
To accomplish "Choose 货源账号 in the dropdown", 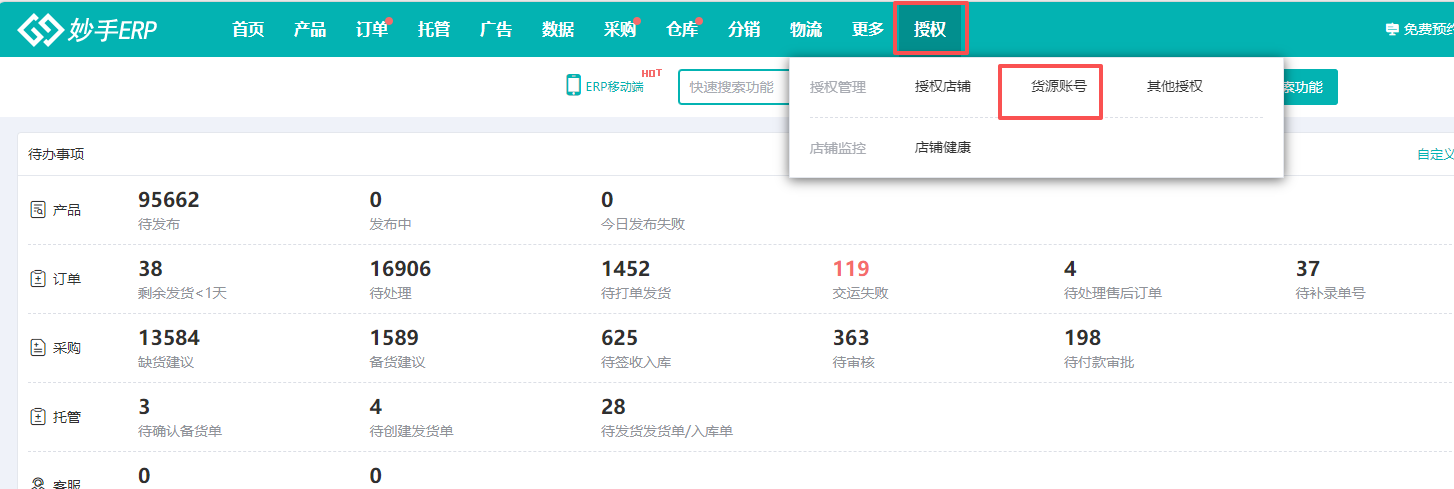I will [x=1059, y=87].
